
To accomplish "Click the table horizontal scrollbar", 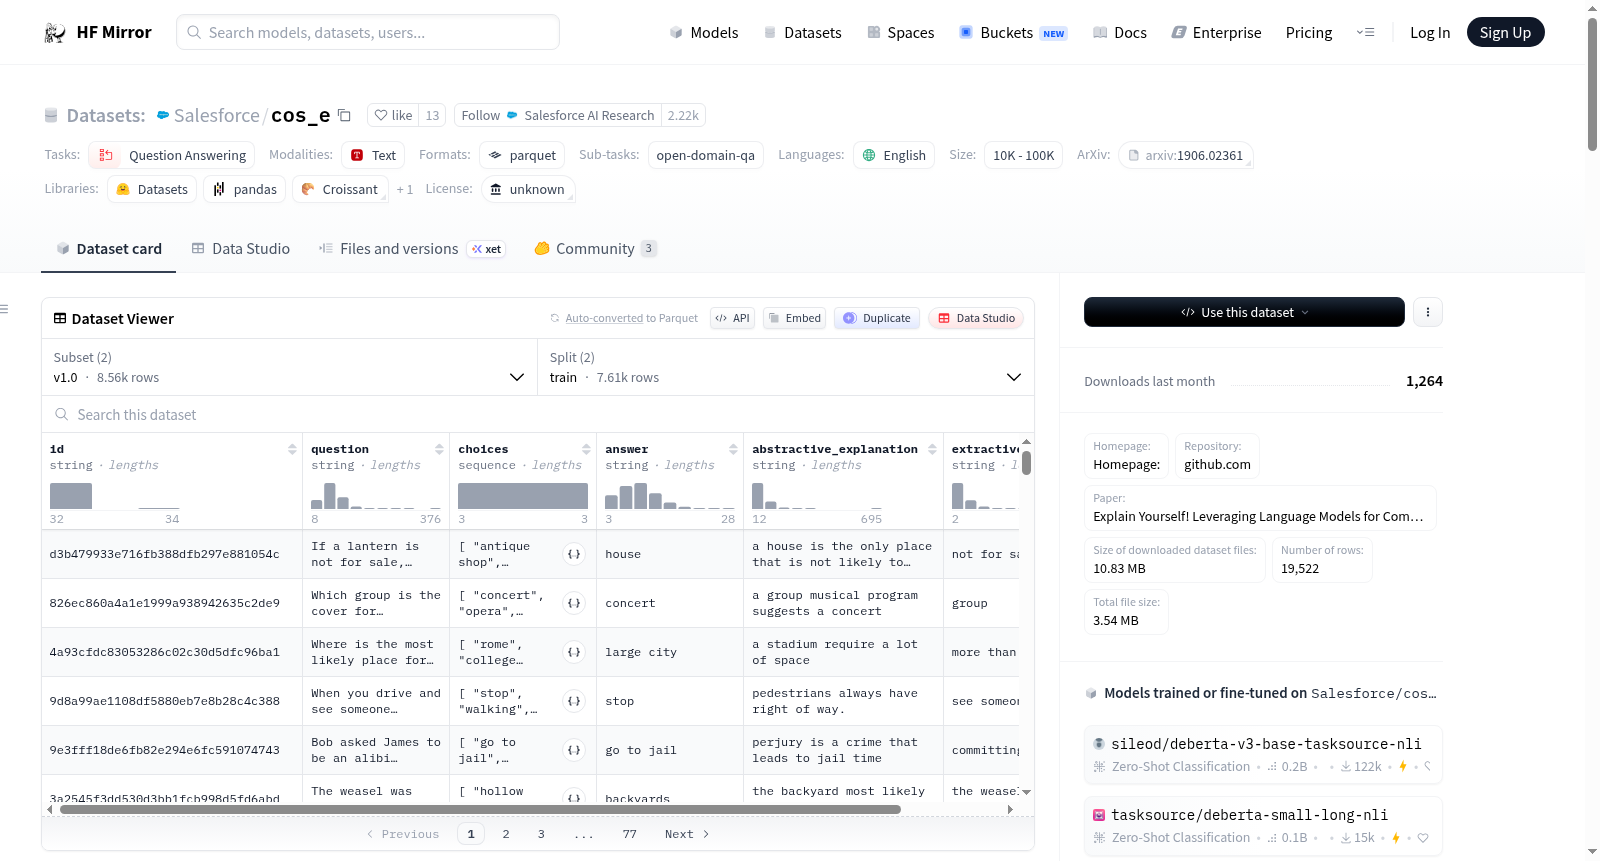I will (480, 809).
